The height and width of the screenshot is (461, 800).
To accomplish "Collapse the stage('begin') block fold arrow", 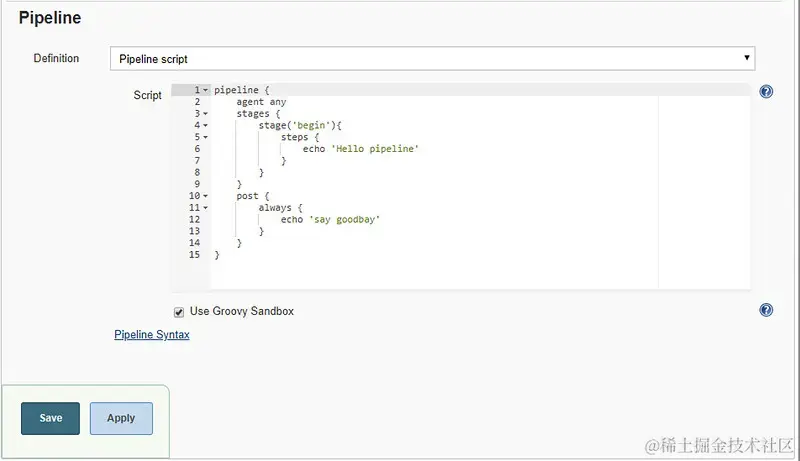I will pos(205,125).
